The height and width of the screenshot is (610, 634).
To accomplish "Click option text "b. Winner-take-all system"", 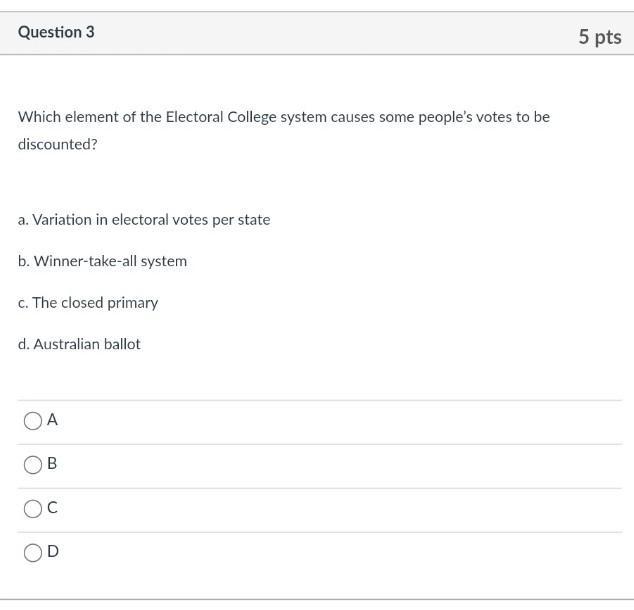I will pos(102,261).
